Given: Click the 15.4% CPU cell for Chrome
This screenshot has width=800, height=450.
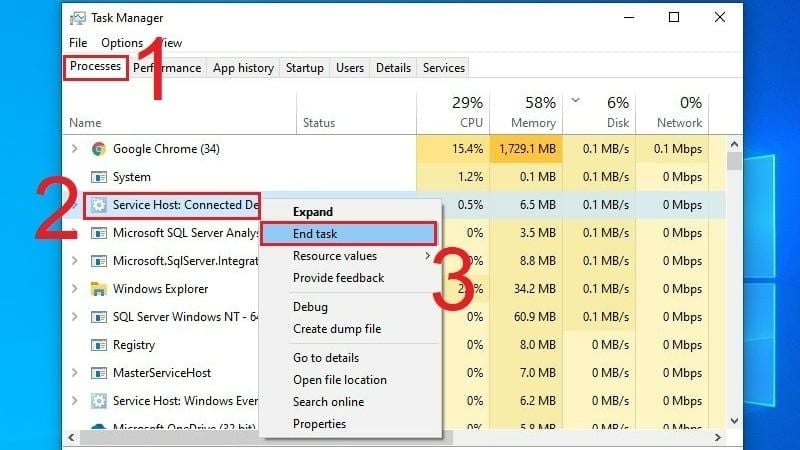Looking at the screenshot, I should [x=453, y=149].
